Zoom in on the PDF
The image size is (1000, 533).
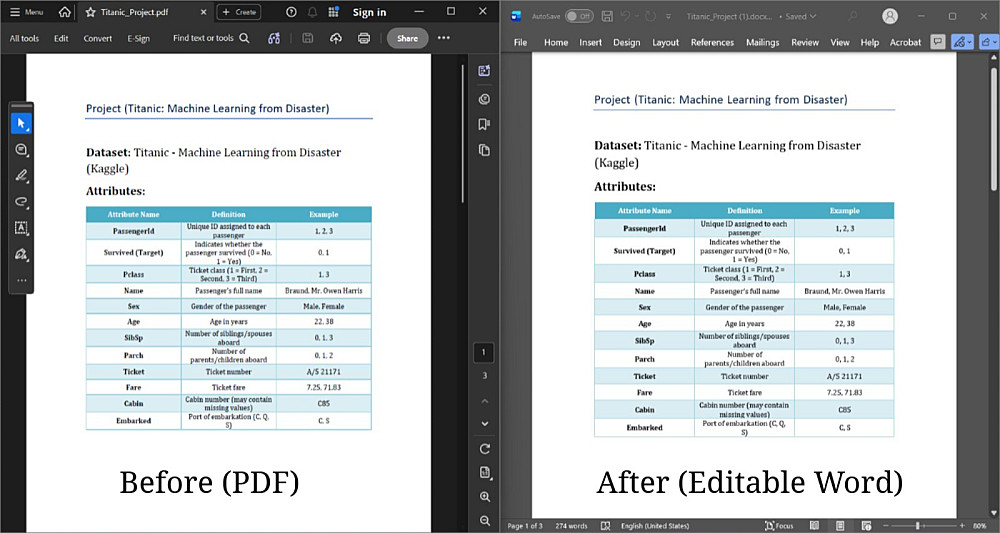point(485,497)
